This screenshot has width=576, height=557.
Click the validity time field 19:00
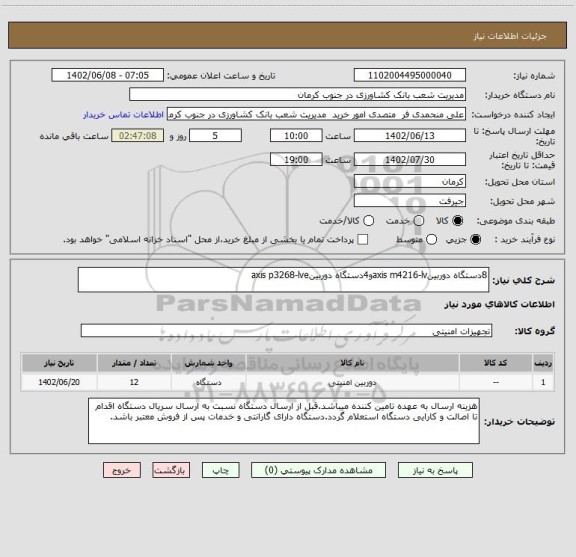[x=296, y=159]
